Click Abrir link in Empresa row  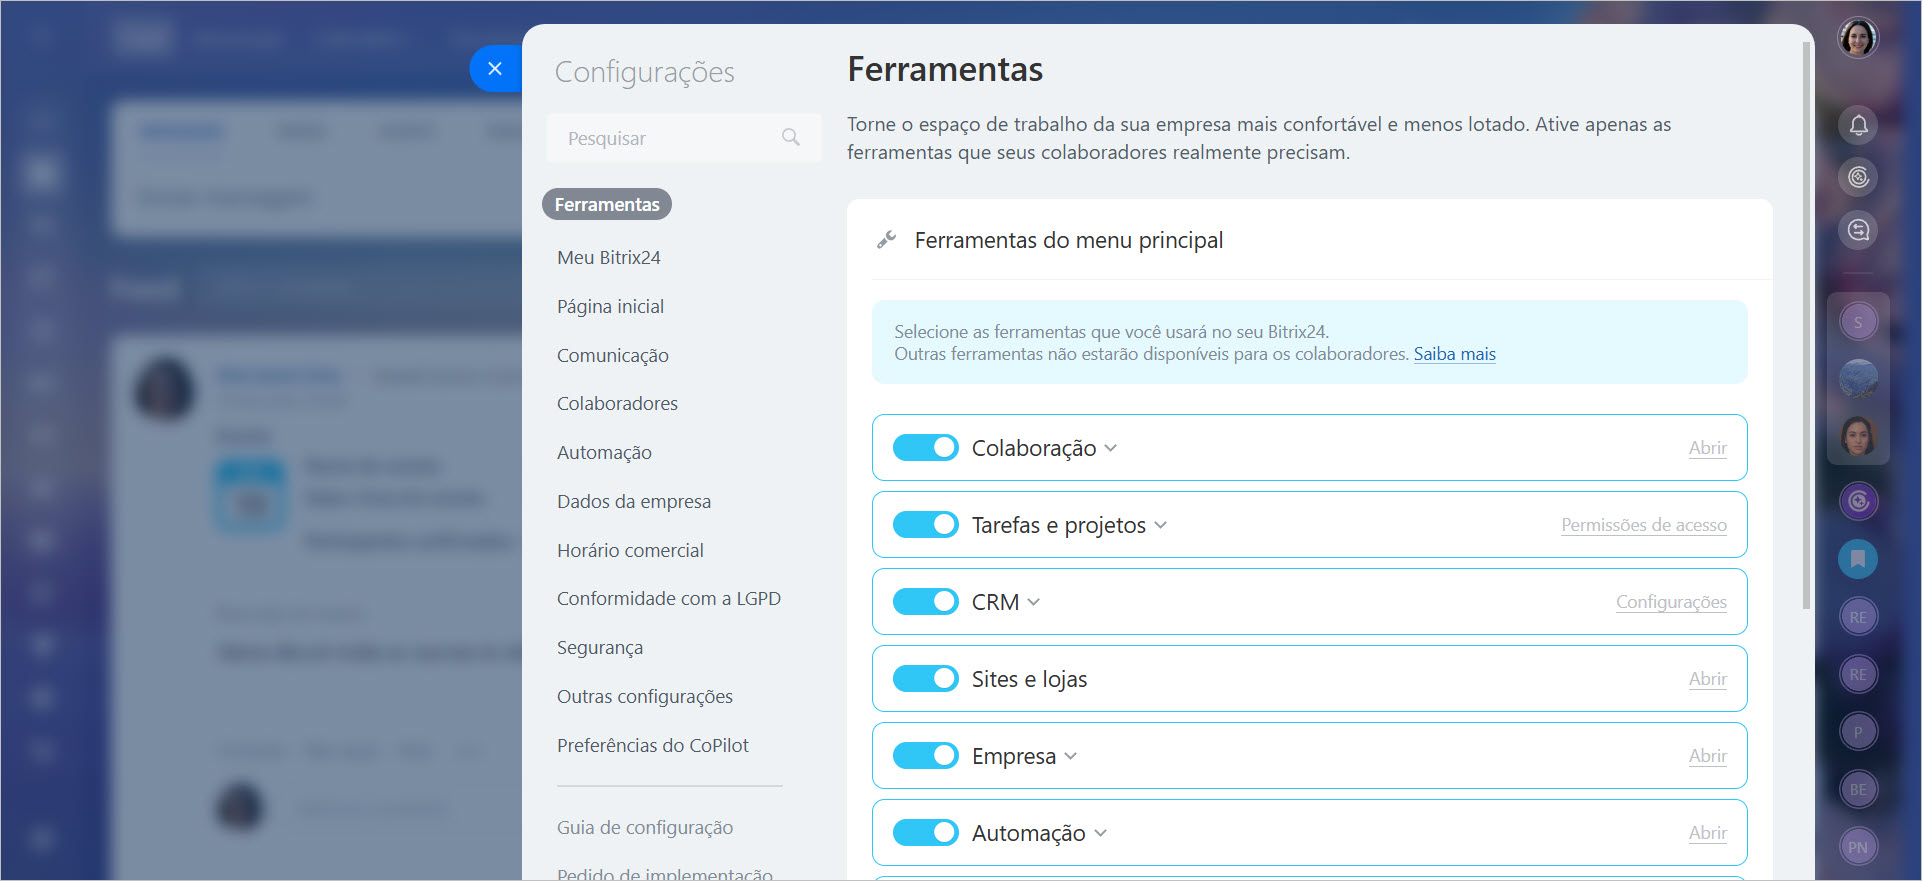point(1707,756)
